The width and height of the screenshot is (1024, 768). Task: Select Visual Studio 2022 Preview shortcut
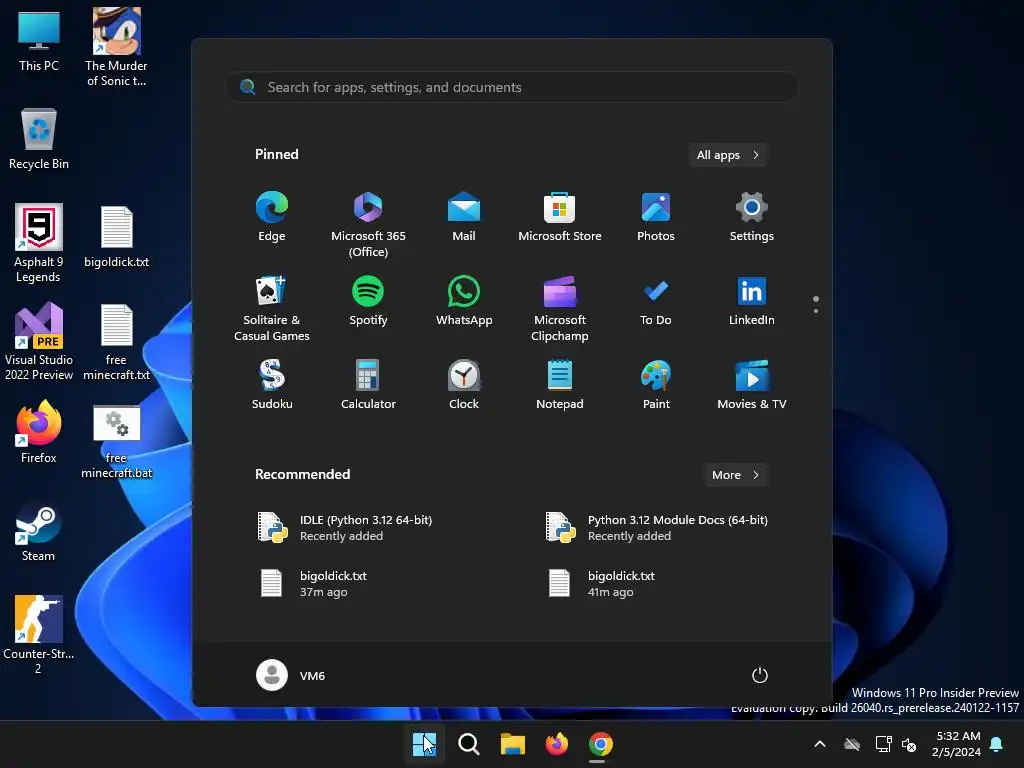pyautogui.click(x=39, y=342)
